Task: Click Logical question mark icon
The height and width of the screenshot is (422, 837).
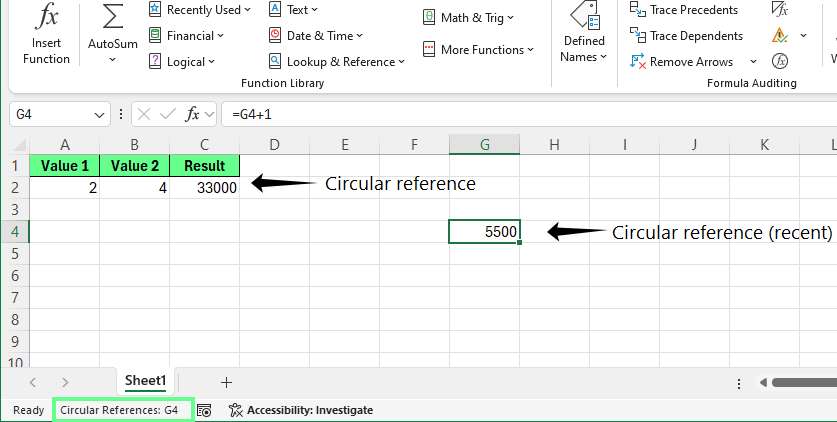Action: click(x=155, y=61)
